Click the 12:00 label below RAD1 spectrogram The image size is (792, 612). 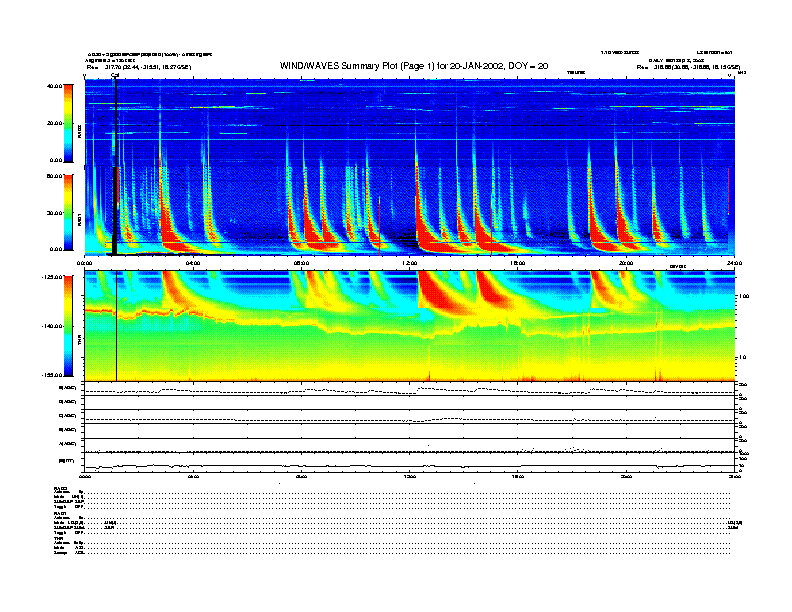coord(410,263)
